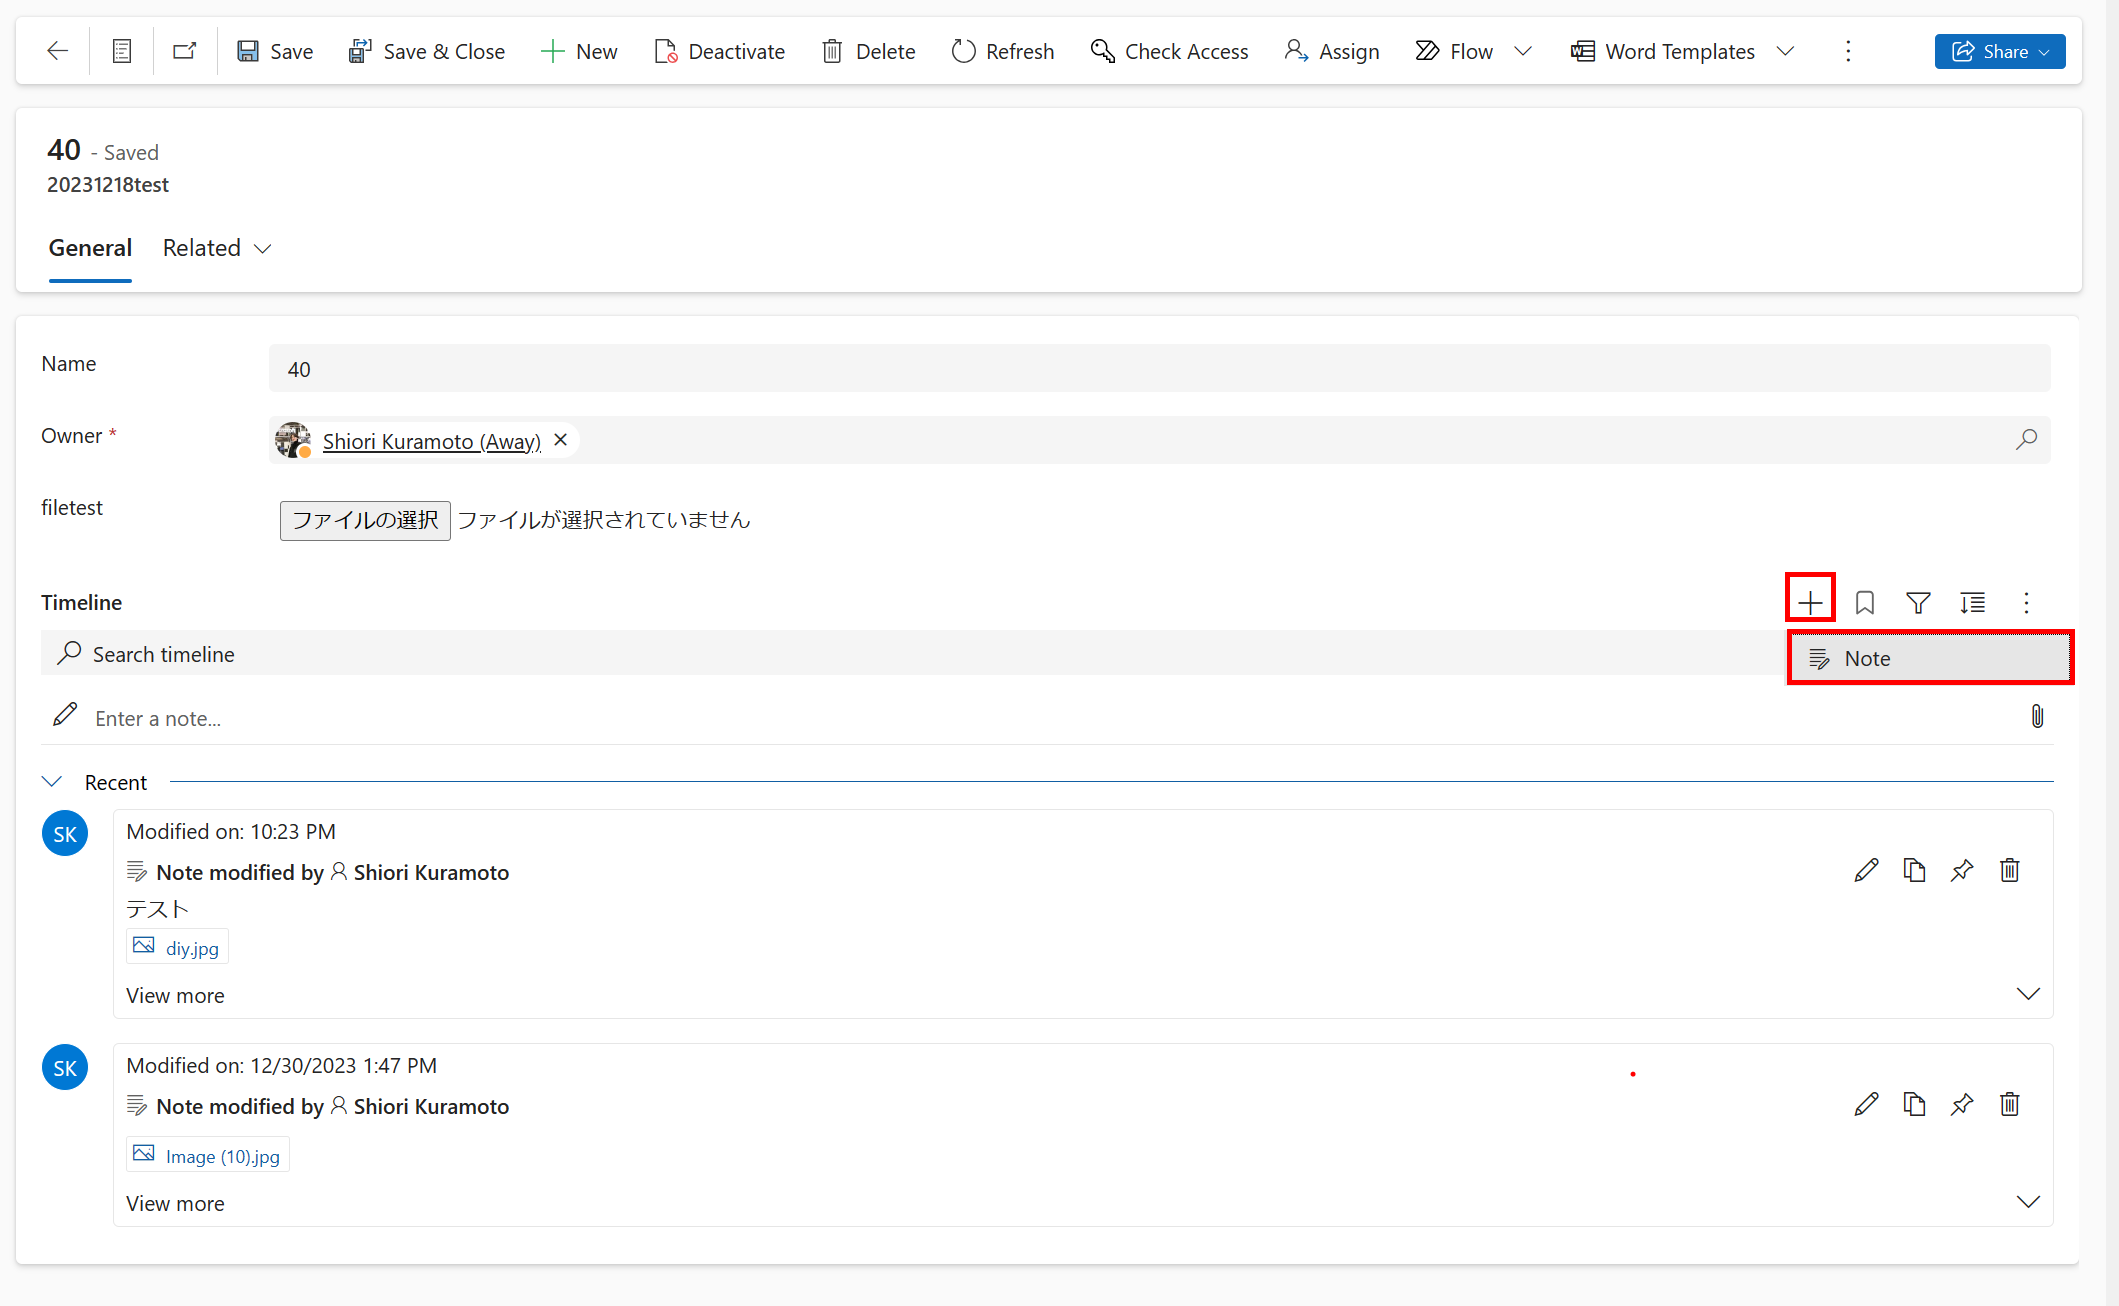Remove Shiori Kuramoto from the Owner field
This screenshot has width=2119, height=1306.
(x=561, y=440)
